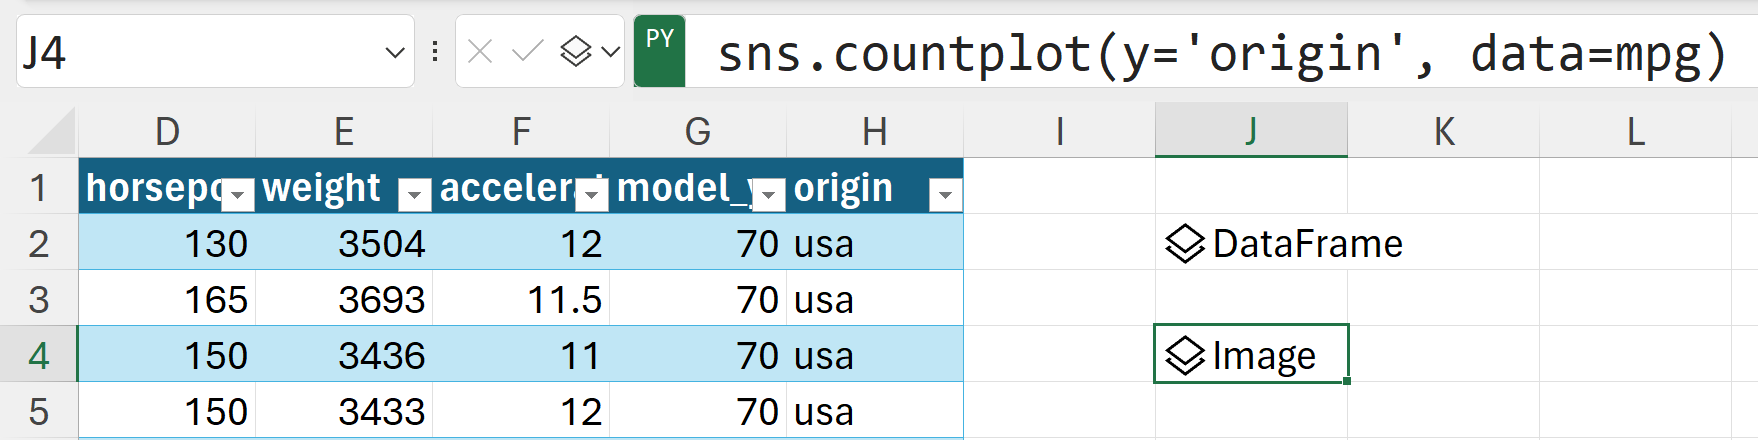Click the cancel formula X icon

pos(480,51)
